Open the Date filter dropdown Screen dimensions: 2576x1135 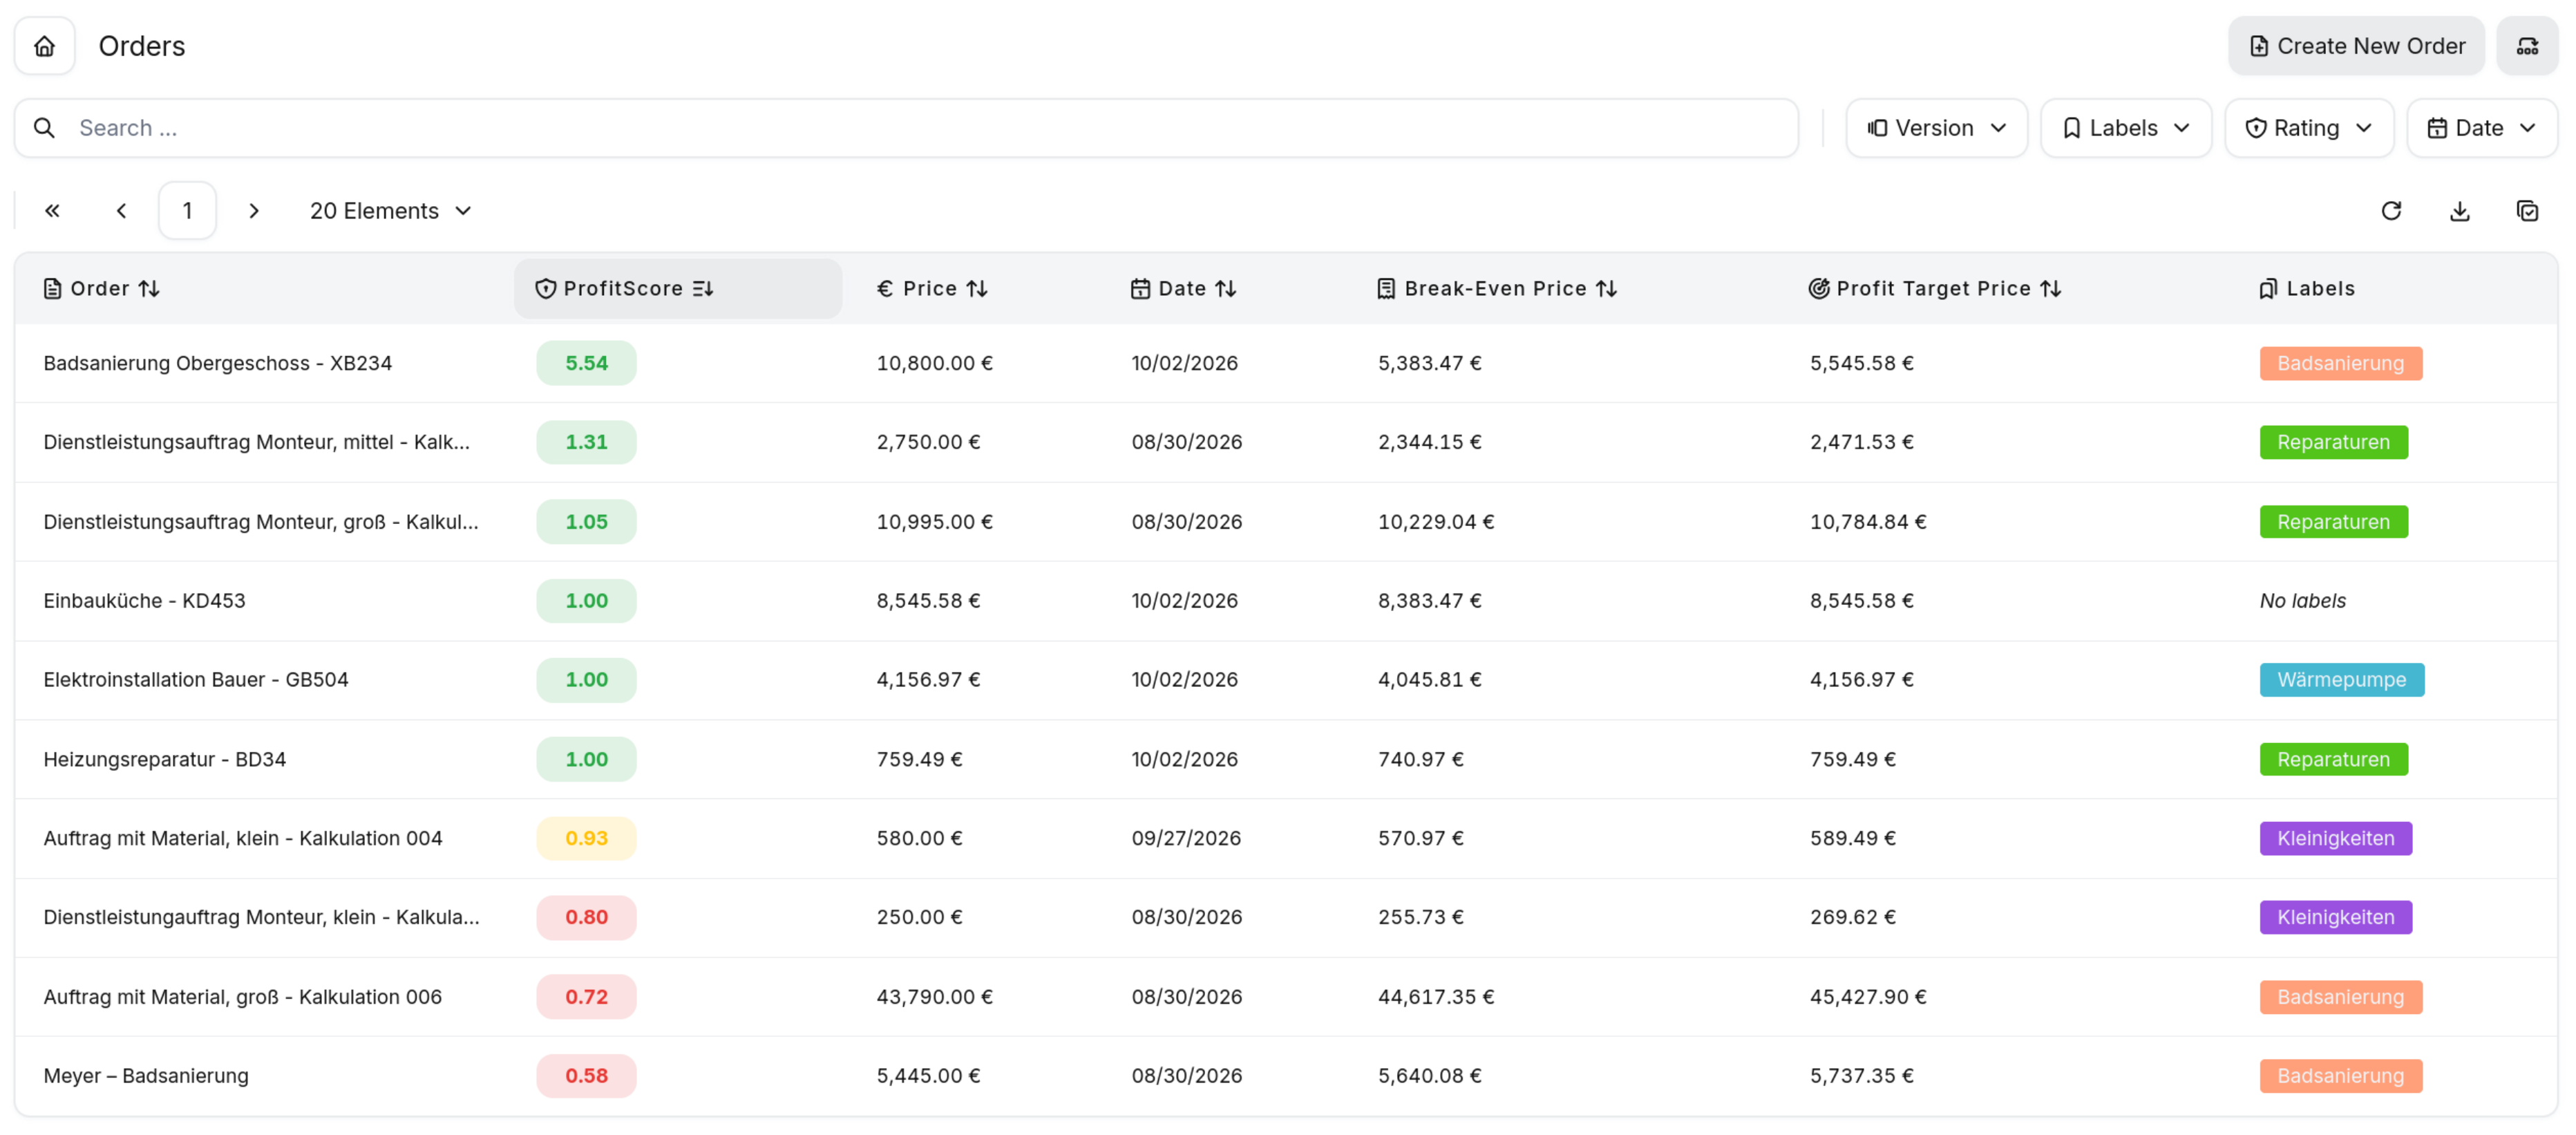tap(2481, 128)
